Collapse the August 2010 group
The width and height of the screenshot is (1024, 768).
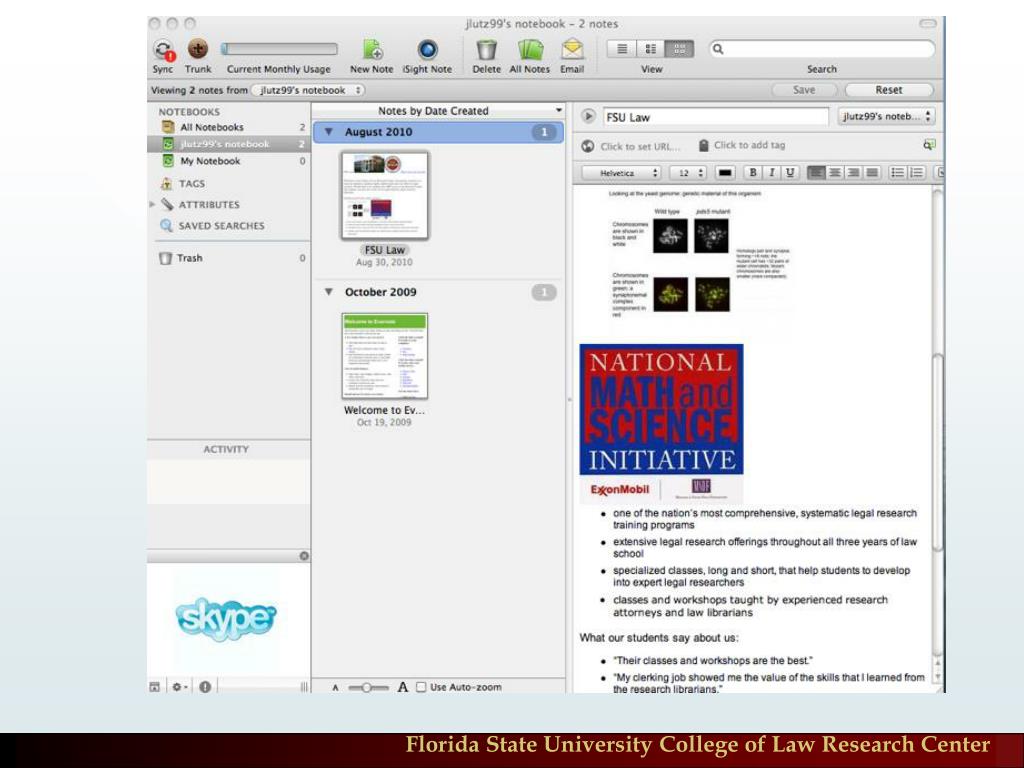[329, 132]
